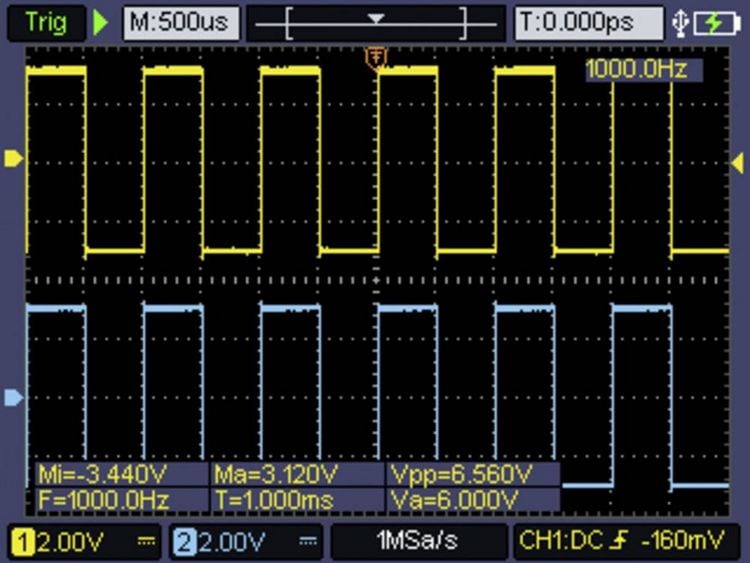Click the 1MSa/s sample rate box
Viewport: 750px width, 563px height.
(418, 541)
